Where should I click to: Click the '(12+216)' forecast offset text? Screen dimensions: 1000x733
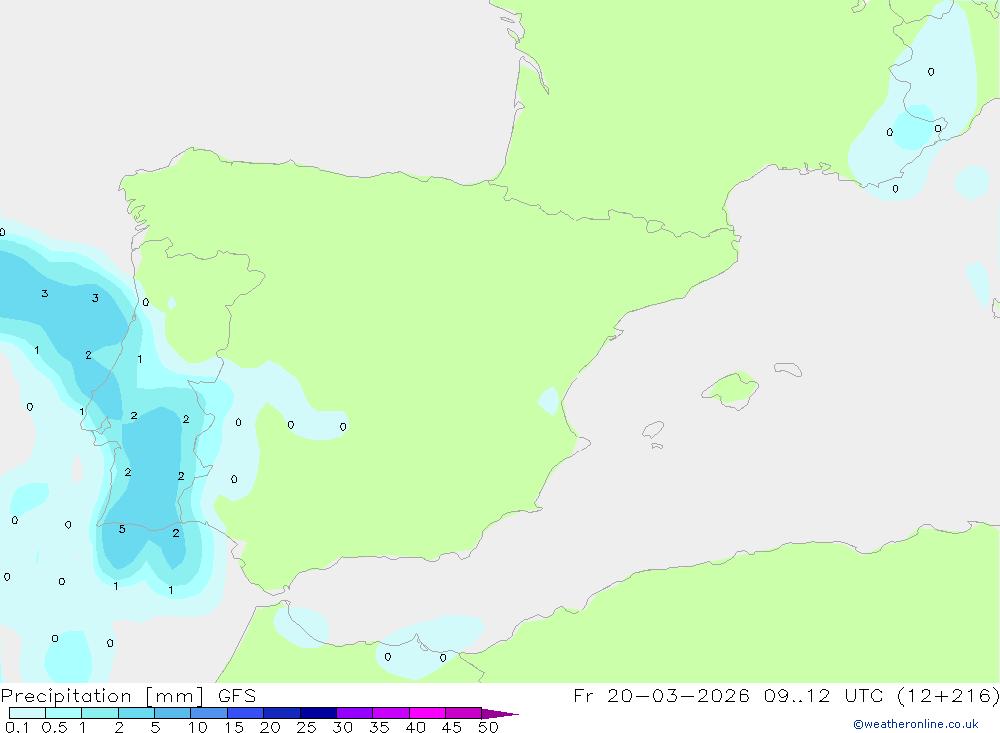point(948,696)
